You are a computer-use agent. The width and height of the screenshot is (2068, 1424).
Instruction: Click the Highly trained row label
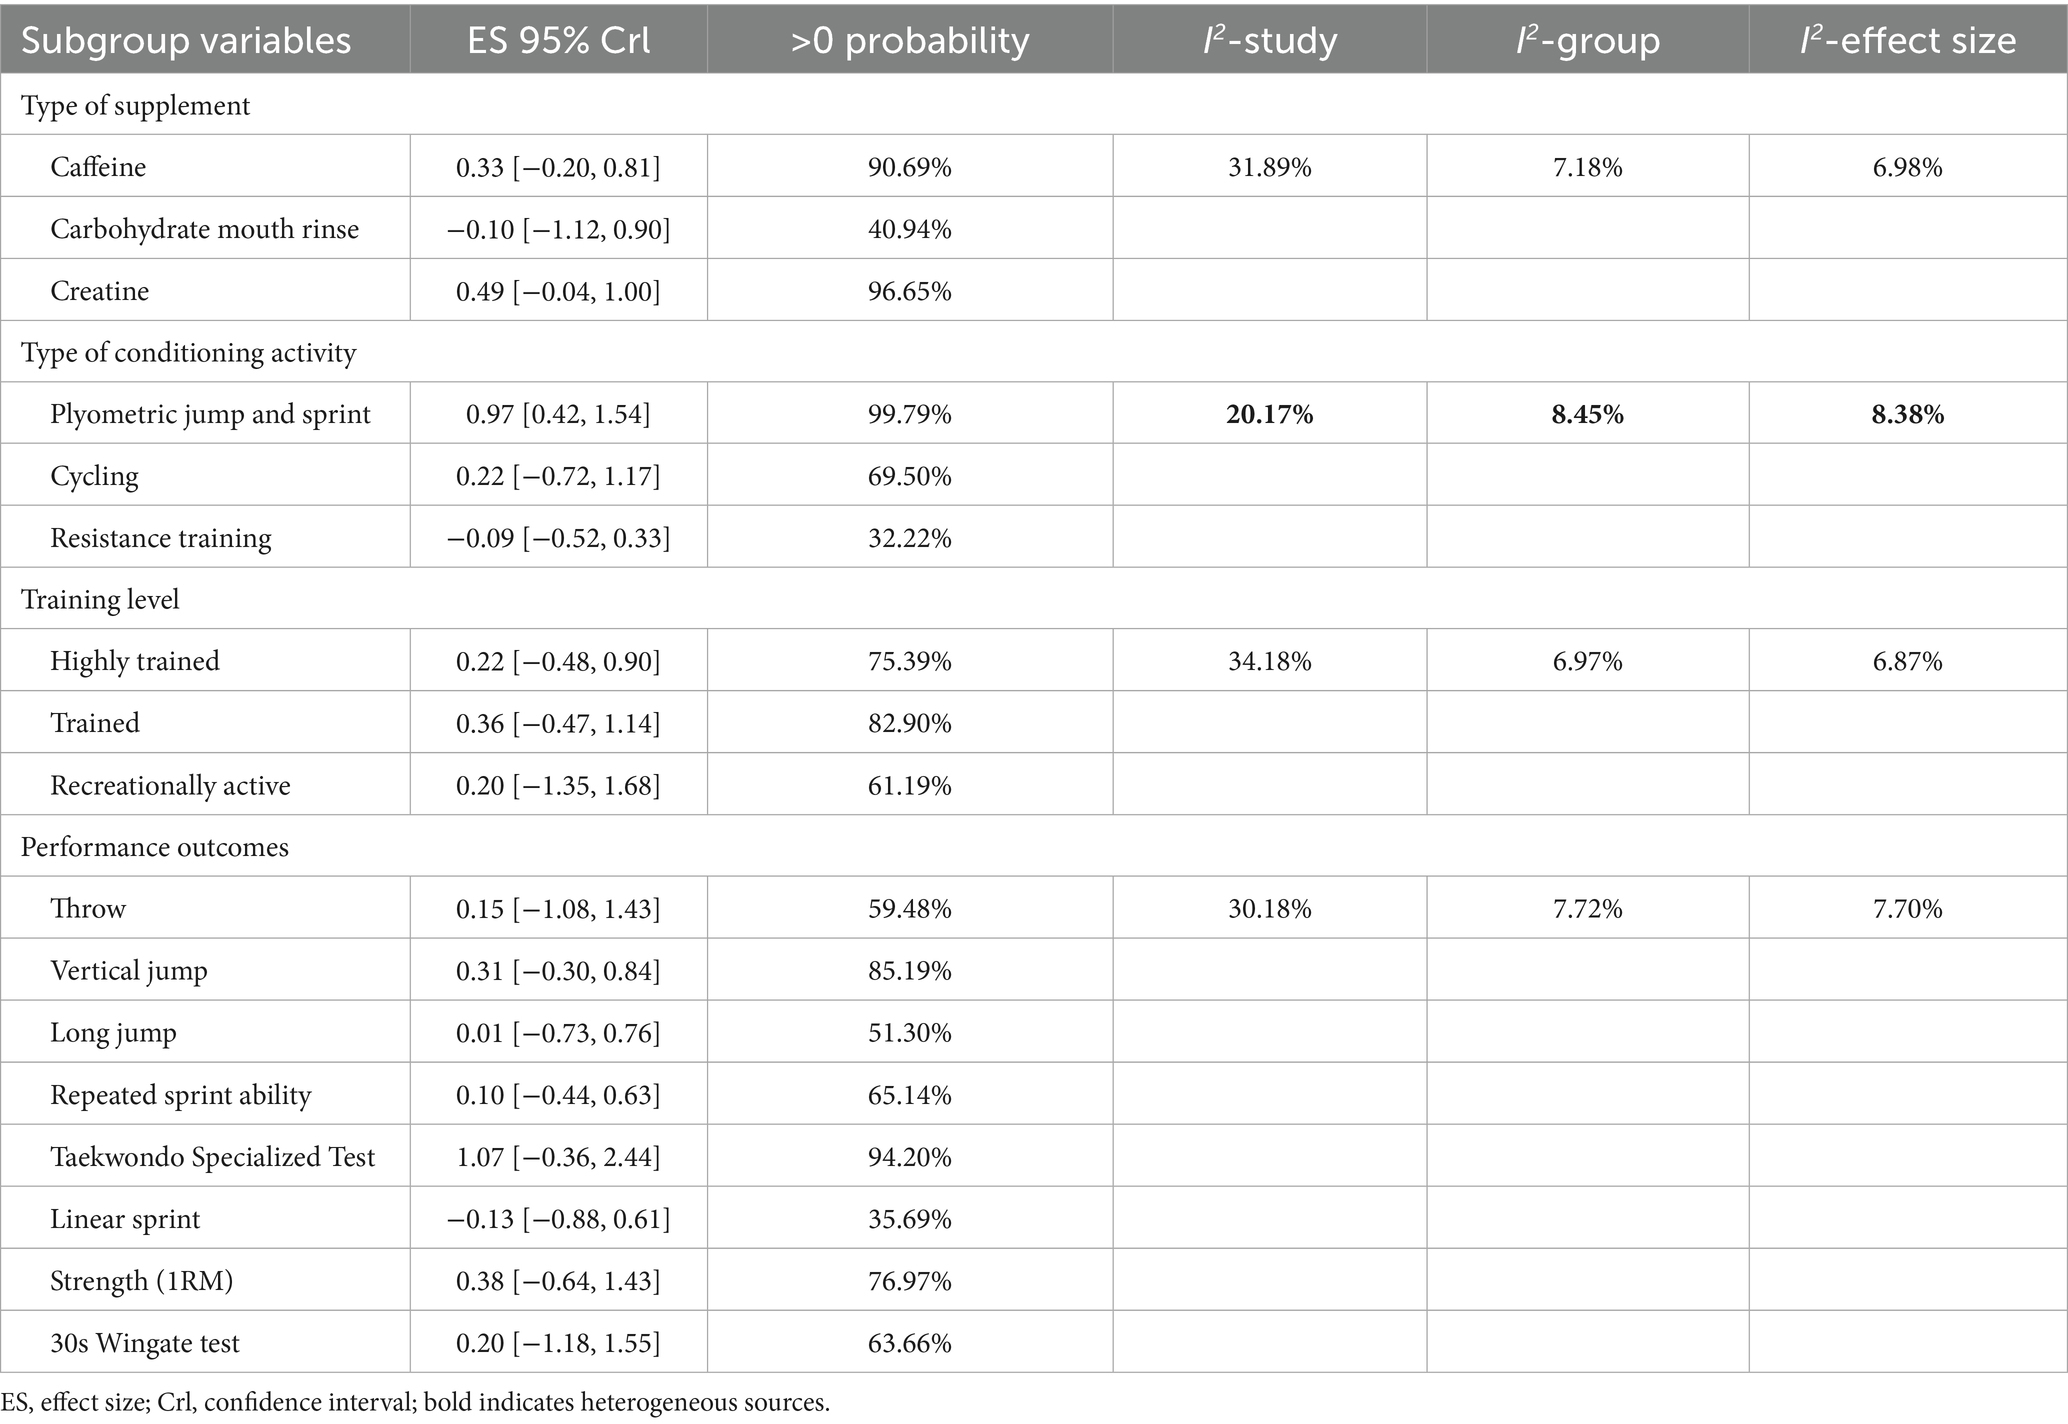click(135, 661)
